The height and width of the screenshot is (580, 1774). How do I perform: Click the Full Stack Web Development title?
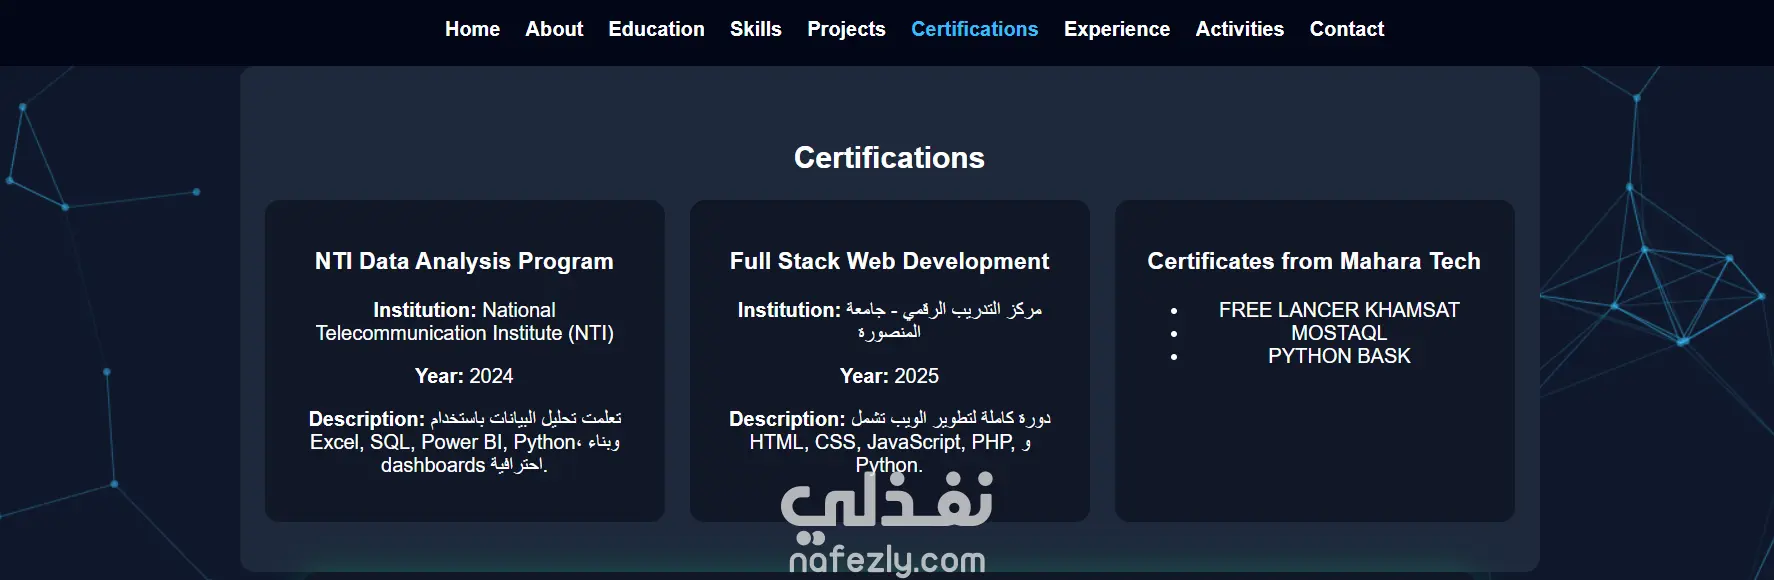coord(889,261)
